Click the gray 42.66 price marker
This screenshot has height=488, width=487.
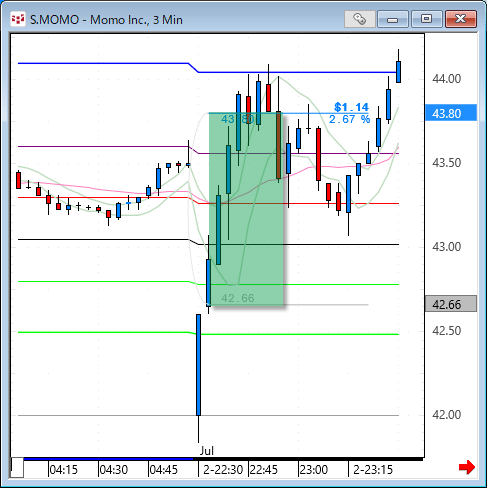tap(451, 304)
